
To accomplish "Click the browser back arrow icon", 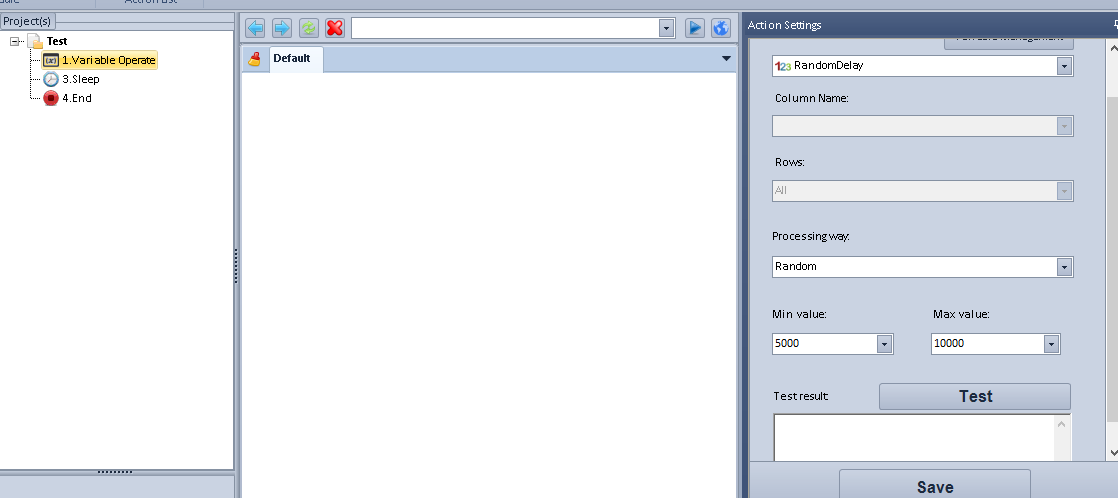I will pyautogui.click(x=255, y=28).
